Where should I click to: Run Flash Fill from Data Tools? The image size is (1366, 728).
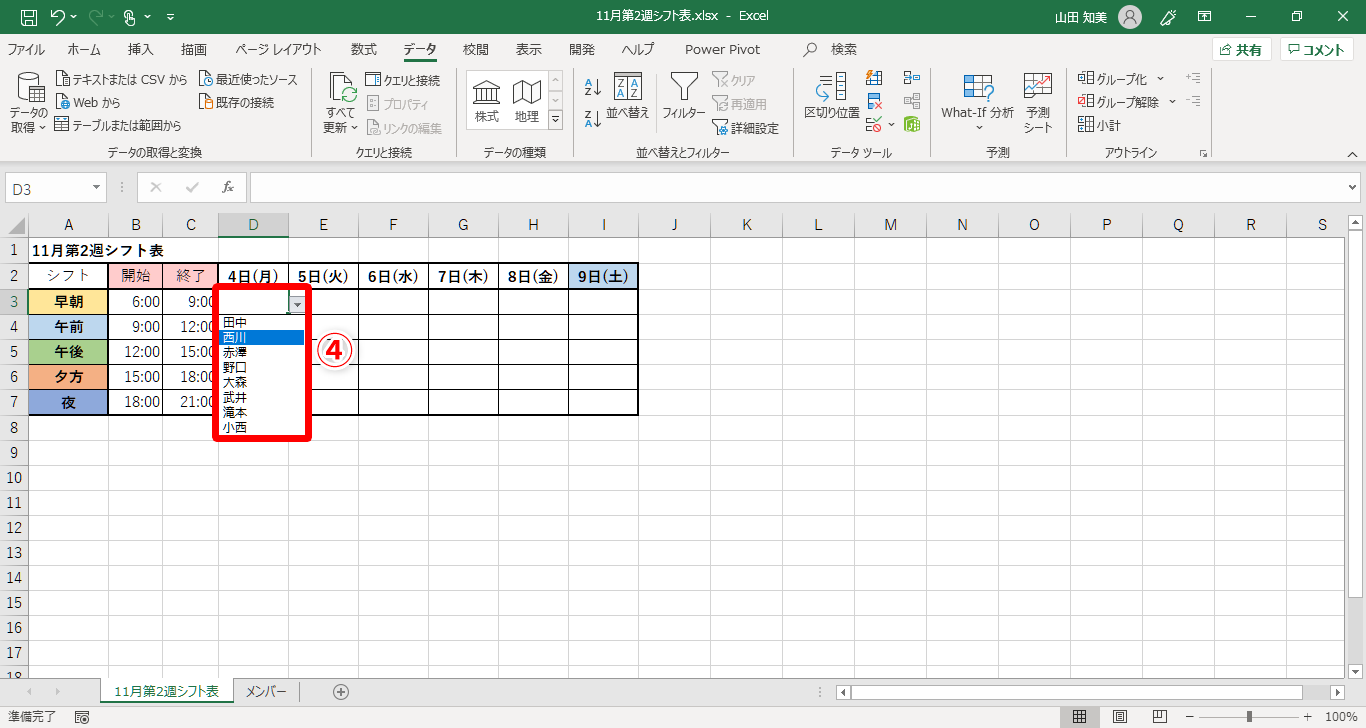(875, 78)
